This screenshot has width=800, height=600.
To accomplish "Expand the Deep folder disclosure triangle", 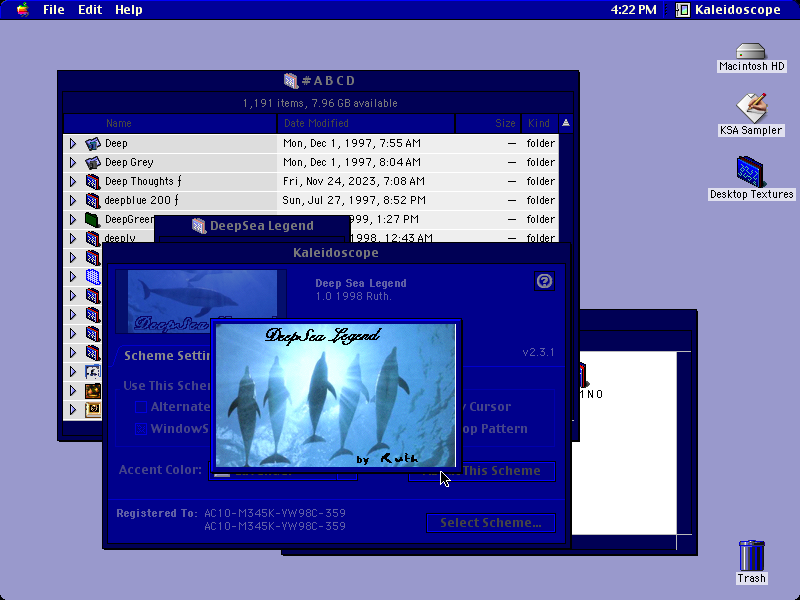I will click(x=73, y=143).
